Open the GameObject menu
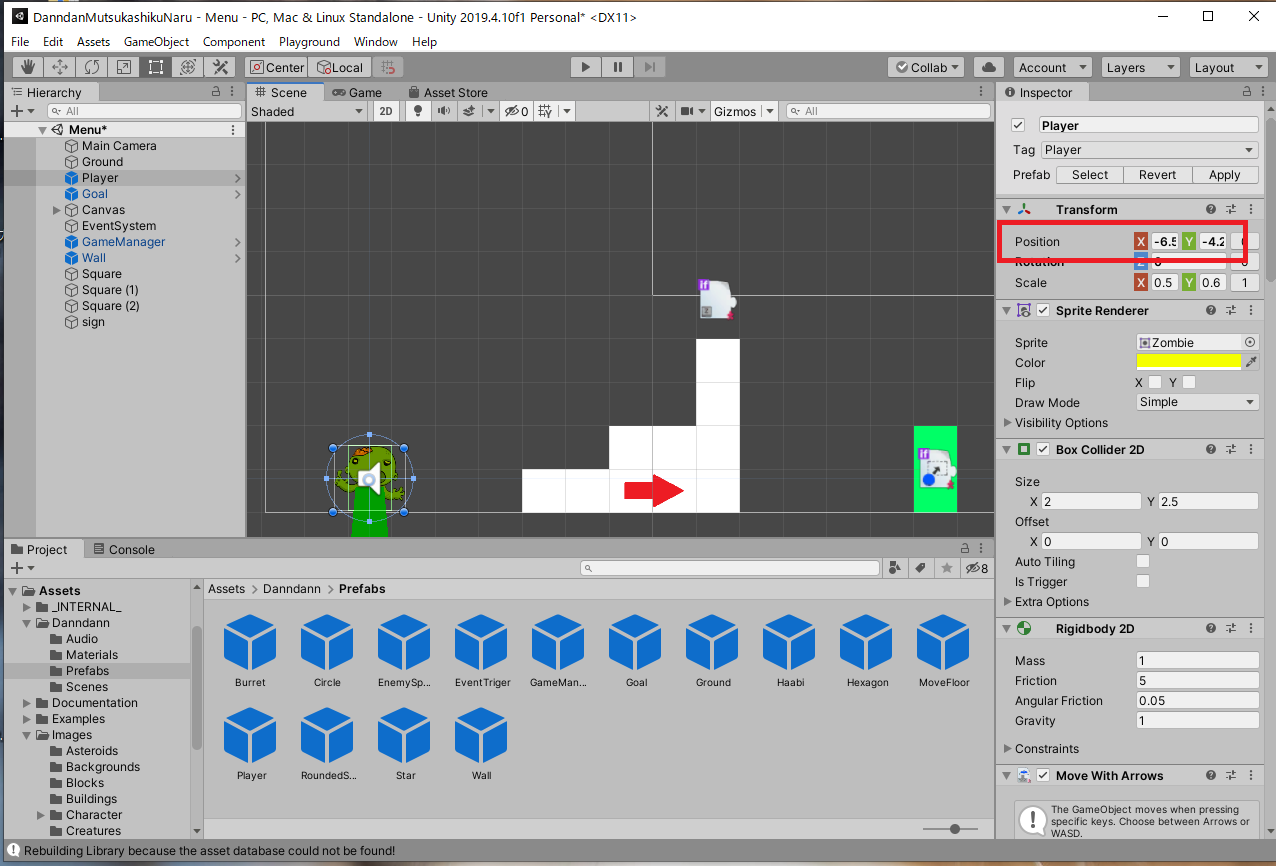Image resolution: width=1276 pixels, height=866 pixels. pyautogui.click(x=156, y=42)
